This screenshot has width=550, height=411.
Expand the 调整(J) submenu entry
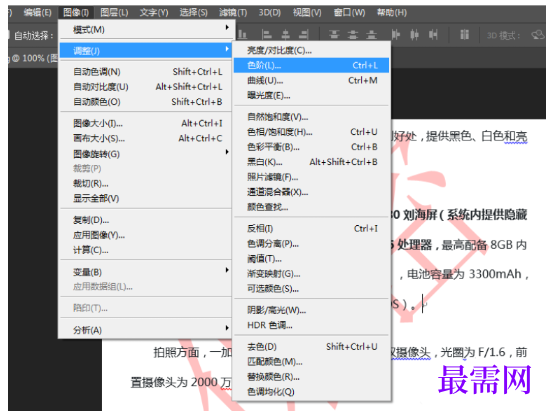coord(145,50)
